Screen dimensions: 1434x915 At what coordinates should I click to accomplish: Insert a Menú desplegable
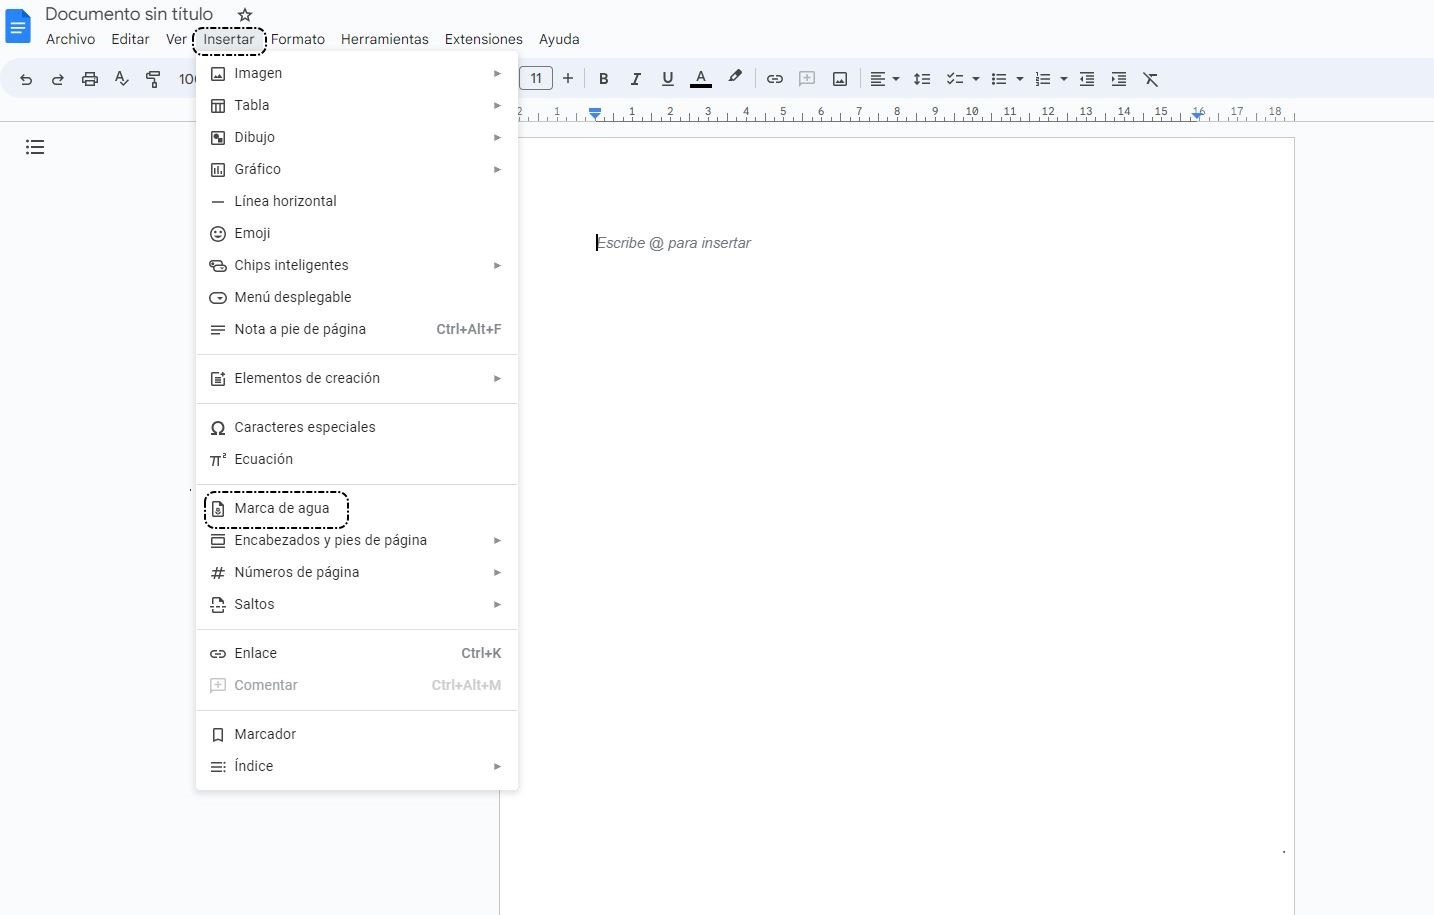point(357,297)
